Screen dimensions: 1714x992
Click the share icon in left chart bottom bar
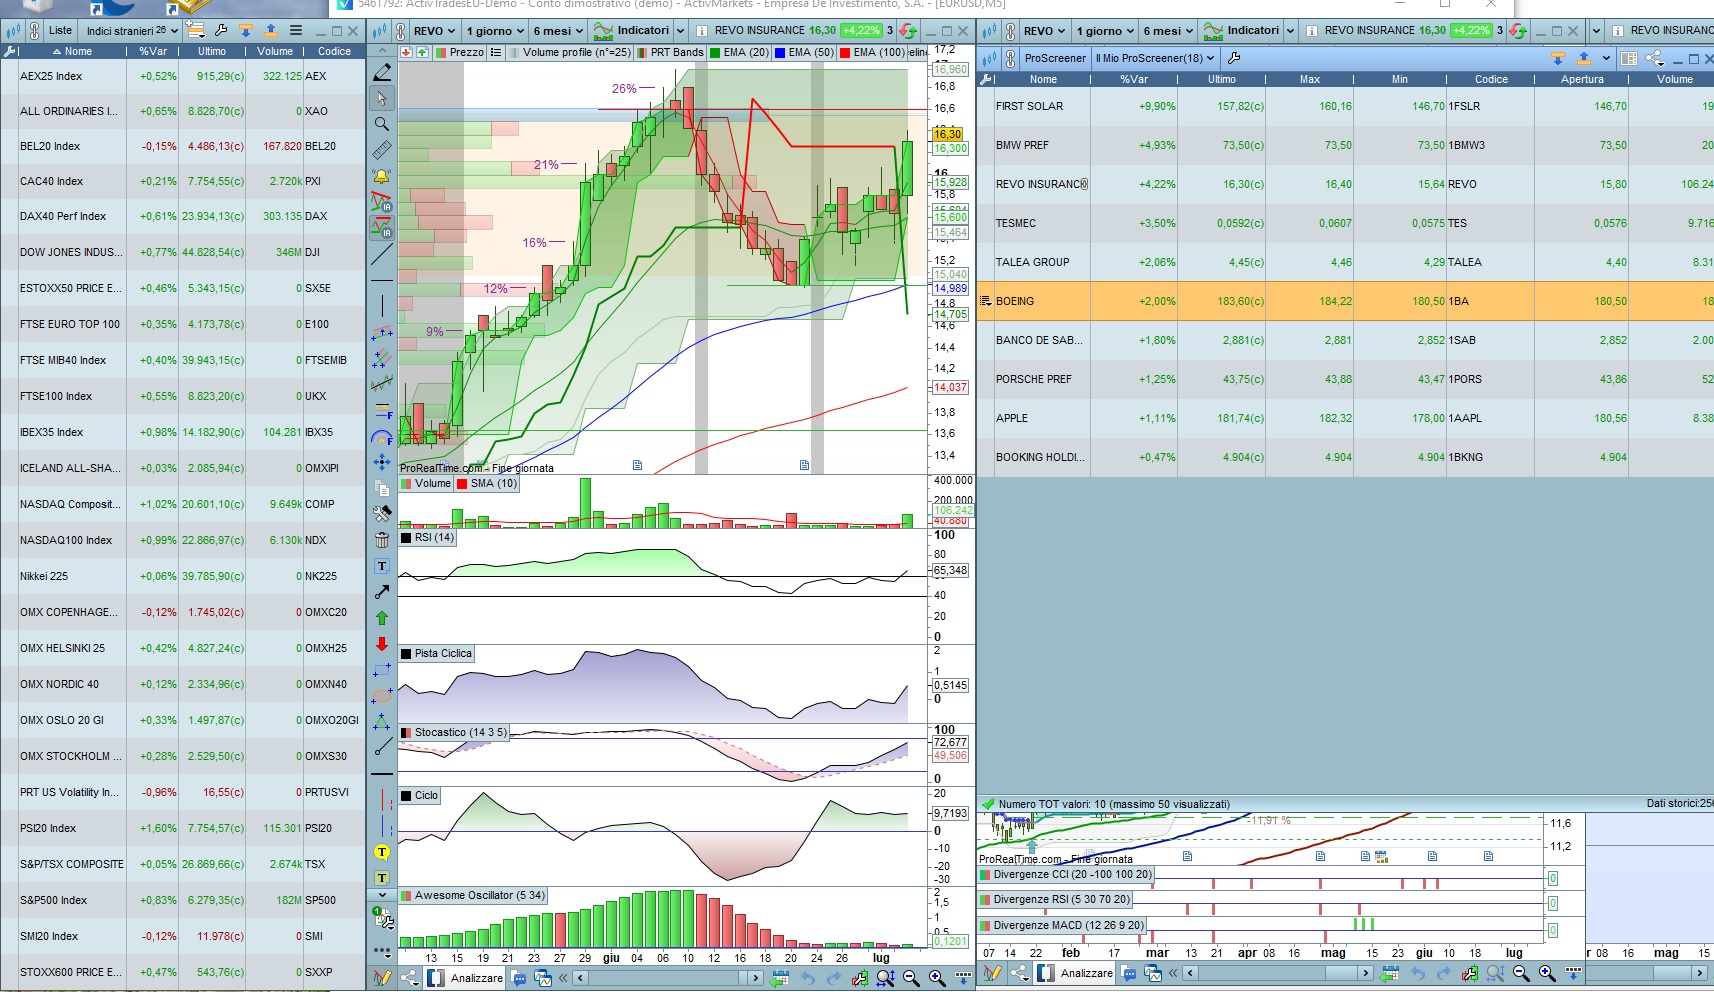[x=408, y=978]
